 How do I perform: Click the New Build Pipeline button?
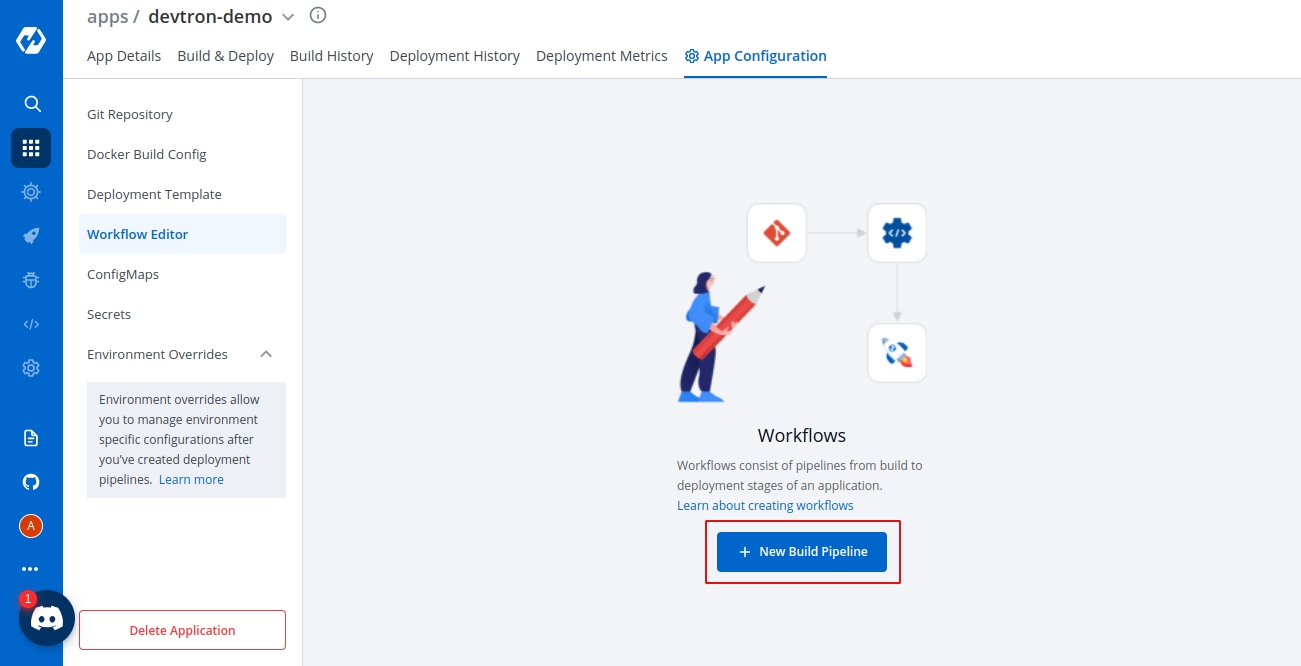[x=802, y=552]
